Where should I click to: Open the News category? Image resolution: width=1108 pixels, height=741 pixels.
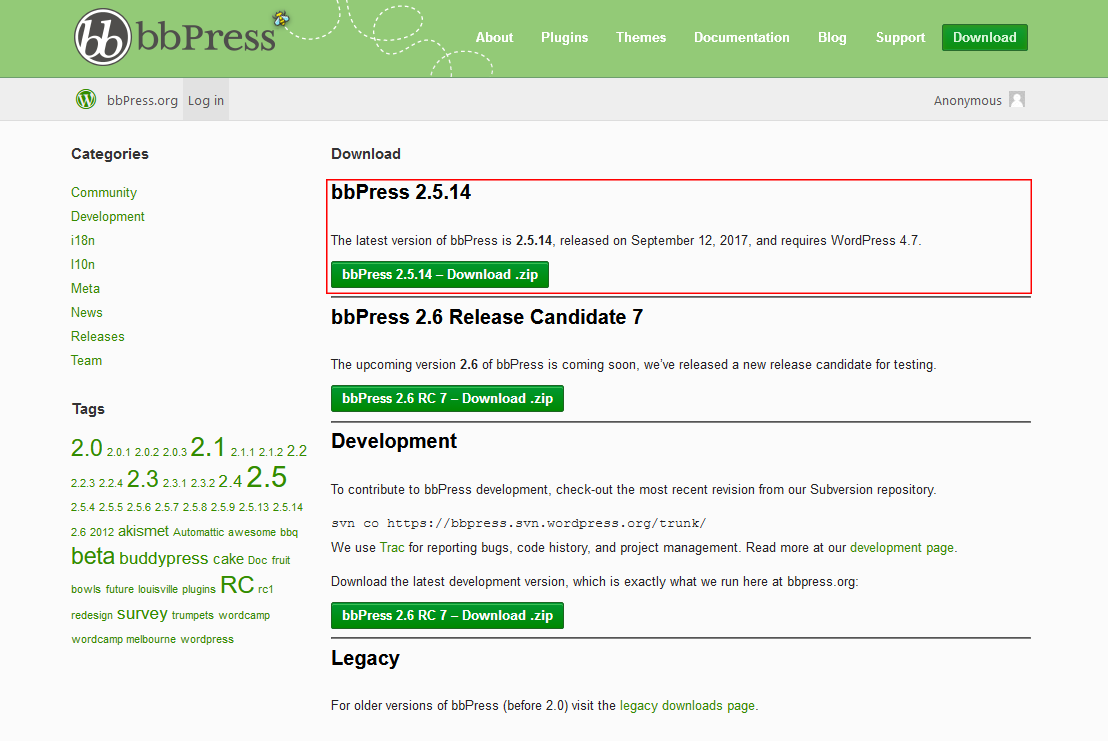(x=86, y=312)
